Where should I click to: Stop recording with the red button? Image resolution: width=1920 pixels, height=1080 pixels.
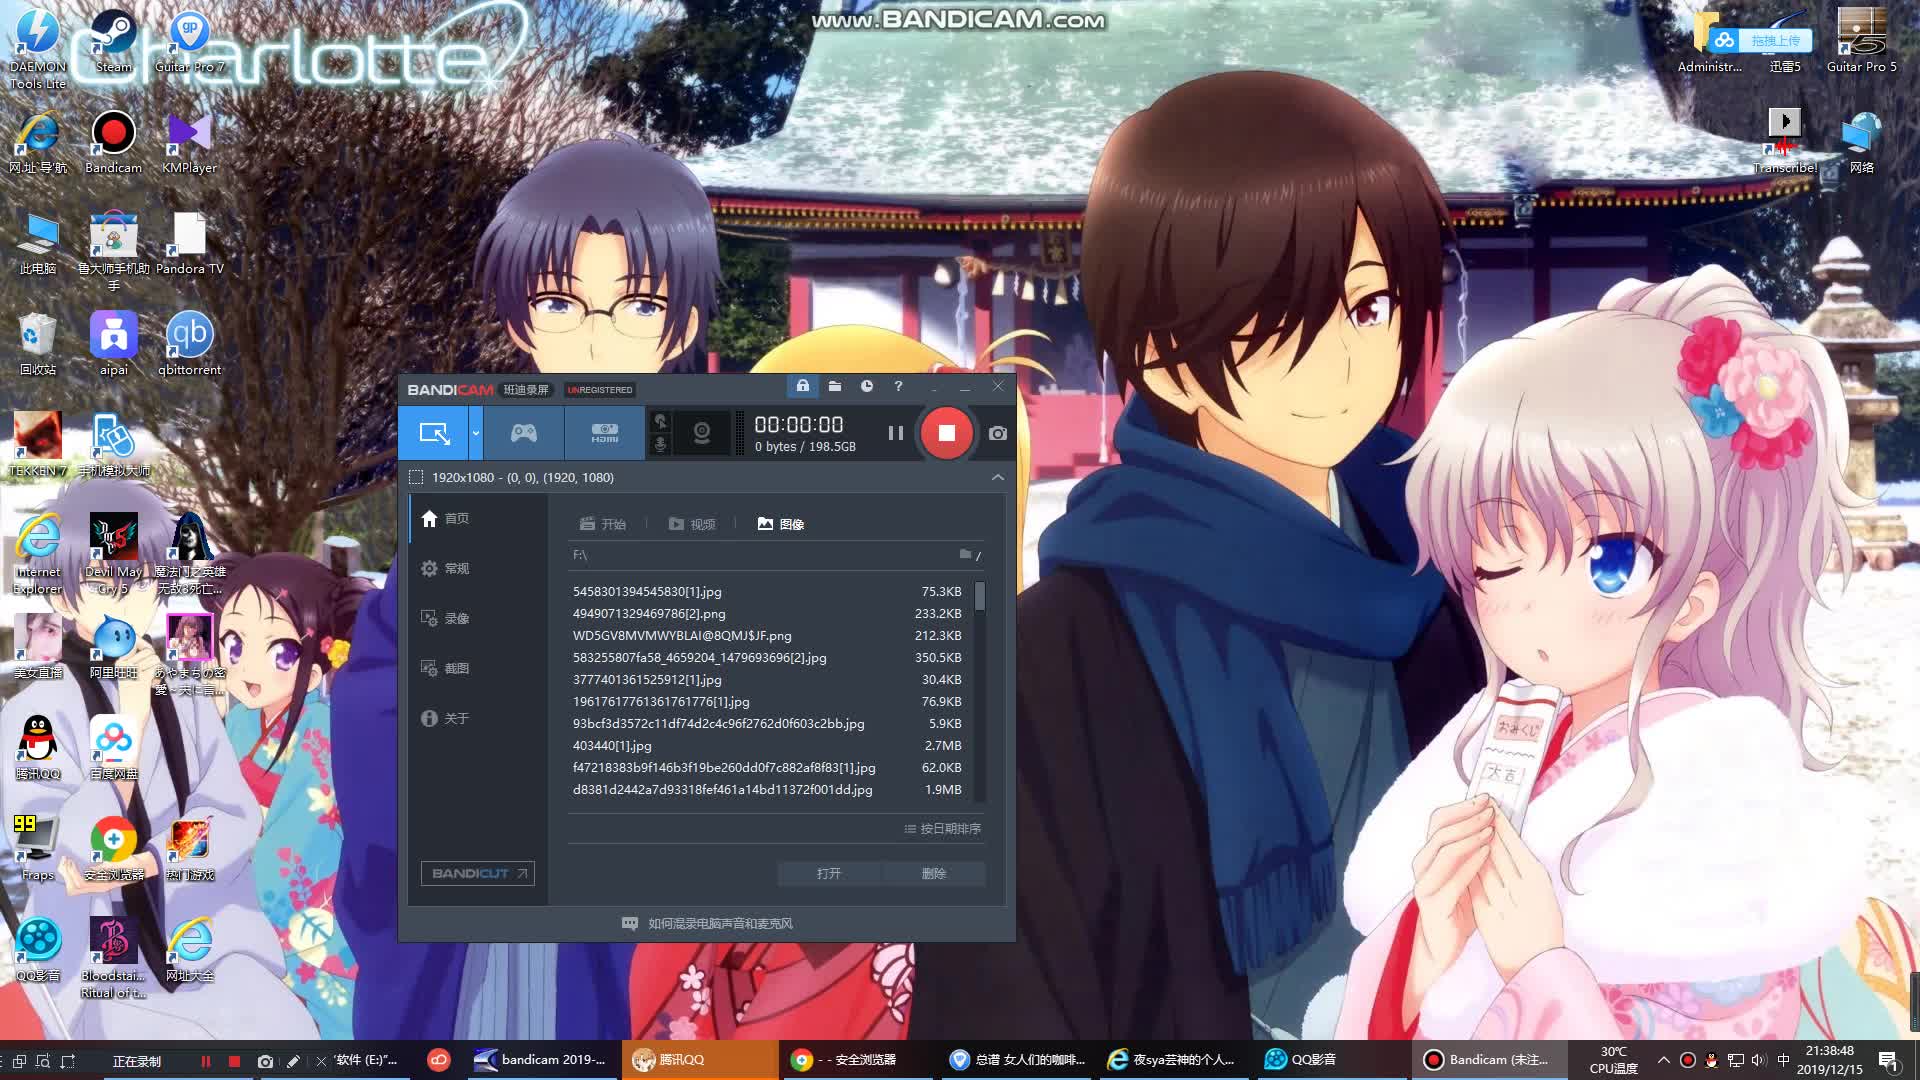click(x=946, y=433)
